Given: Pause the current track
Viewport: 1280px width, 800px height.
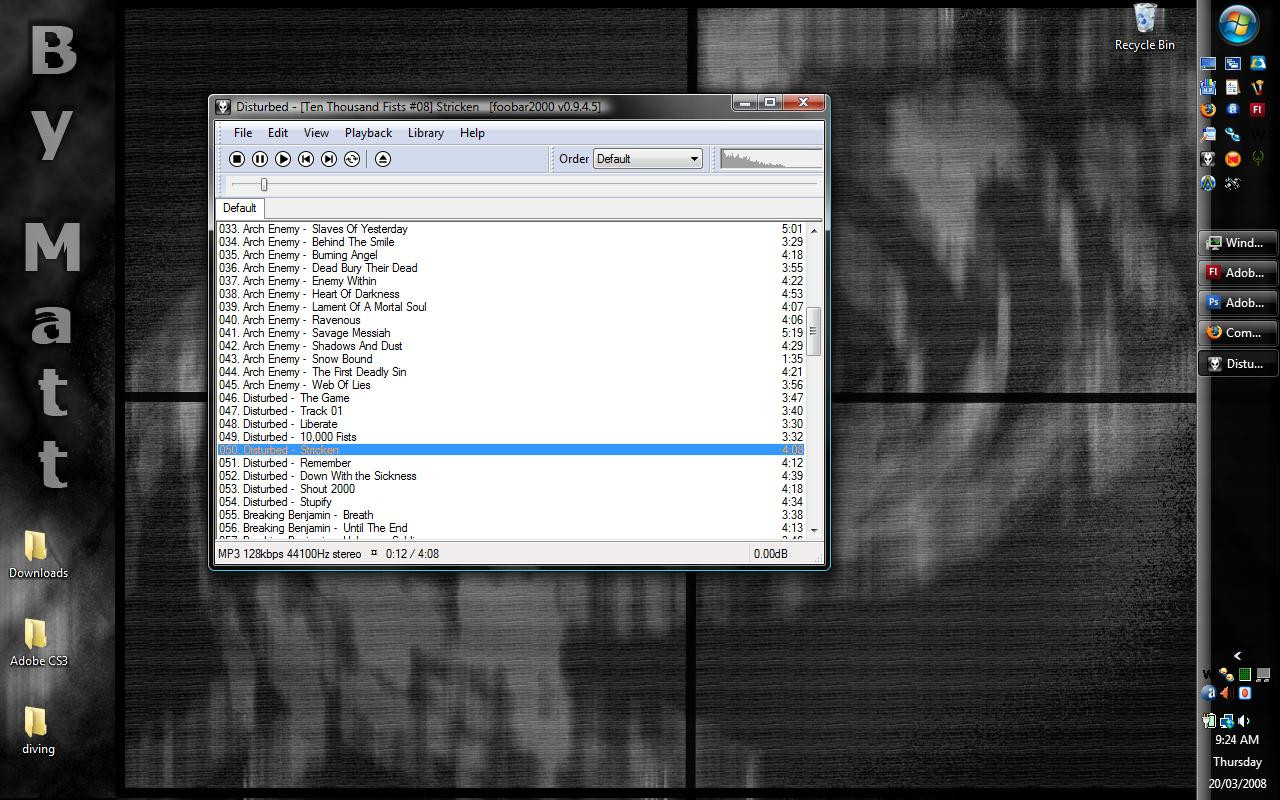Looking at the screenshot, I should (260, 159).
